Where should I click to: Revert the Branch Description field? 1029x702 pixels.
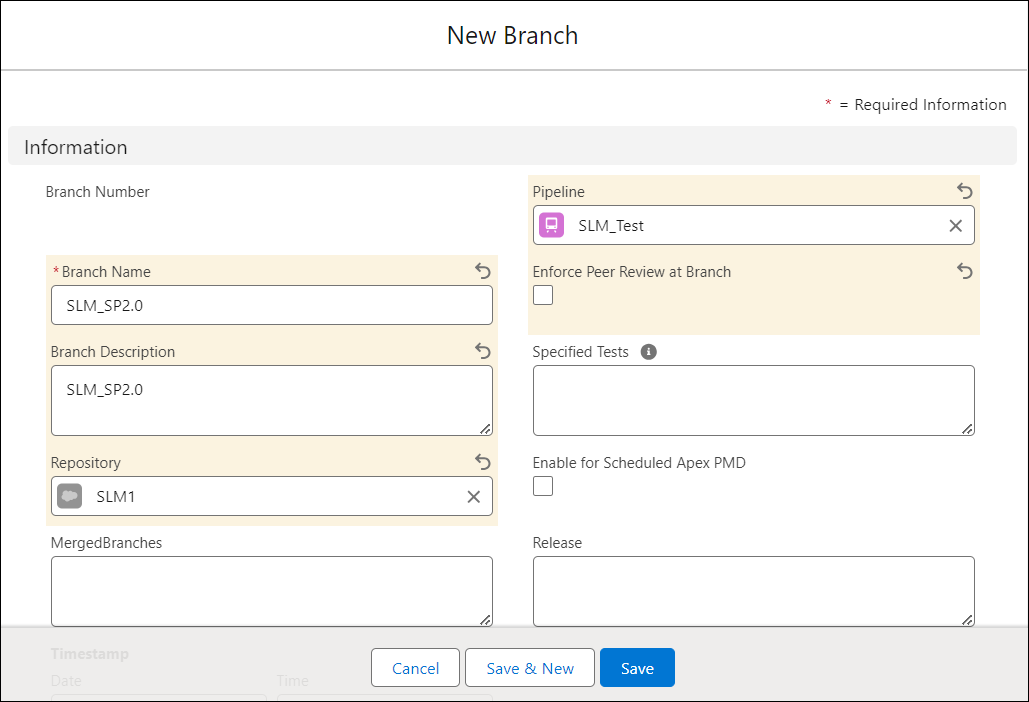pyautogui.click(x=482, y=351)
